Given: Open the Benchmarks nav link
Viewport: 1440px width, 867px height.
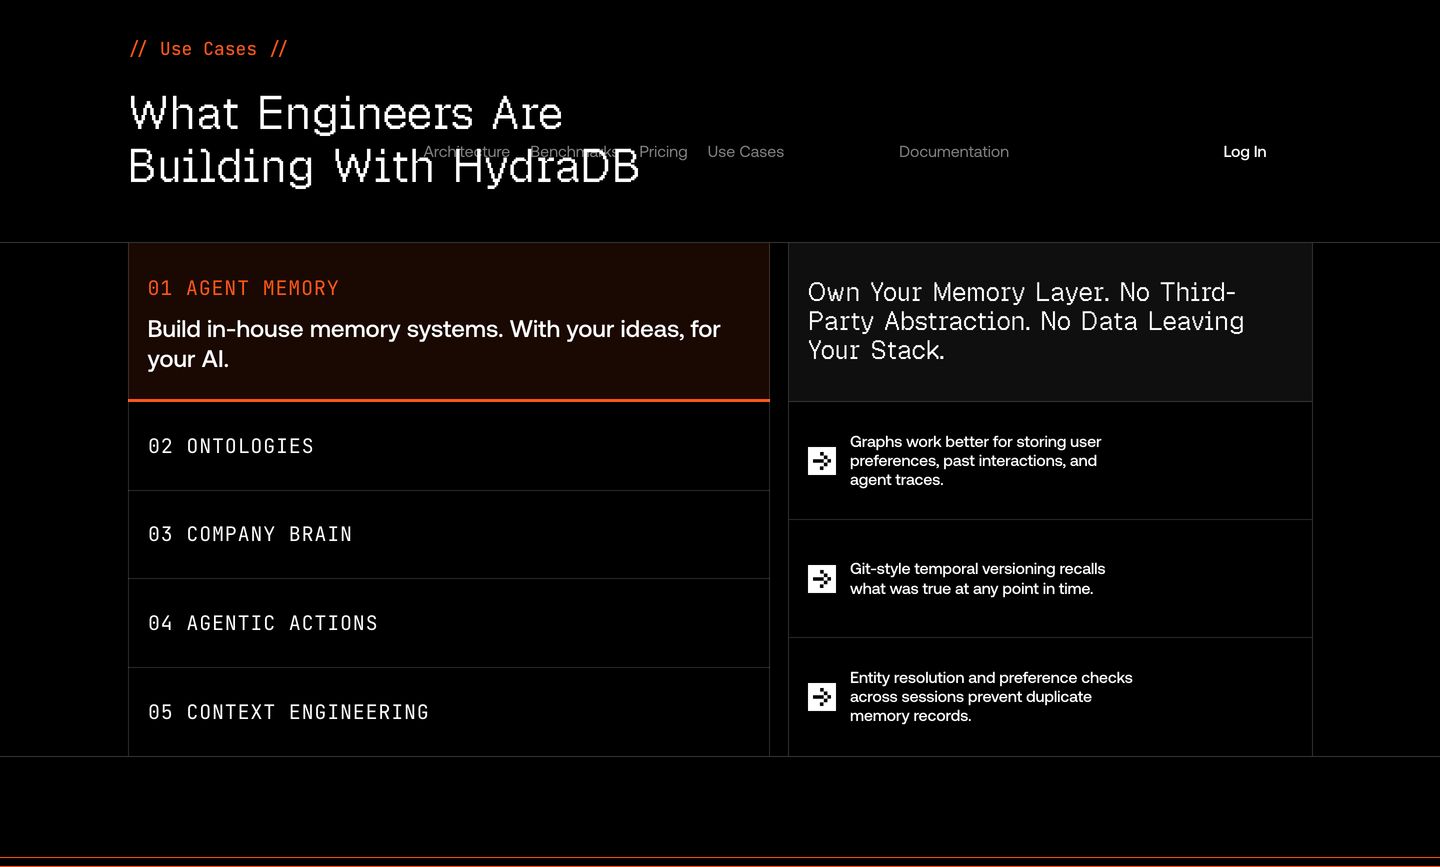Looking at the screenshot, I should point(575,152).
